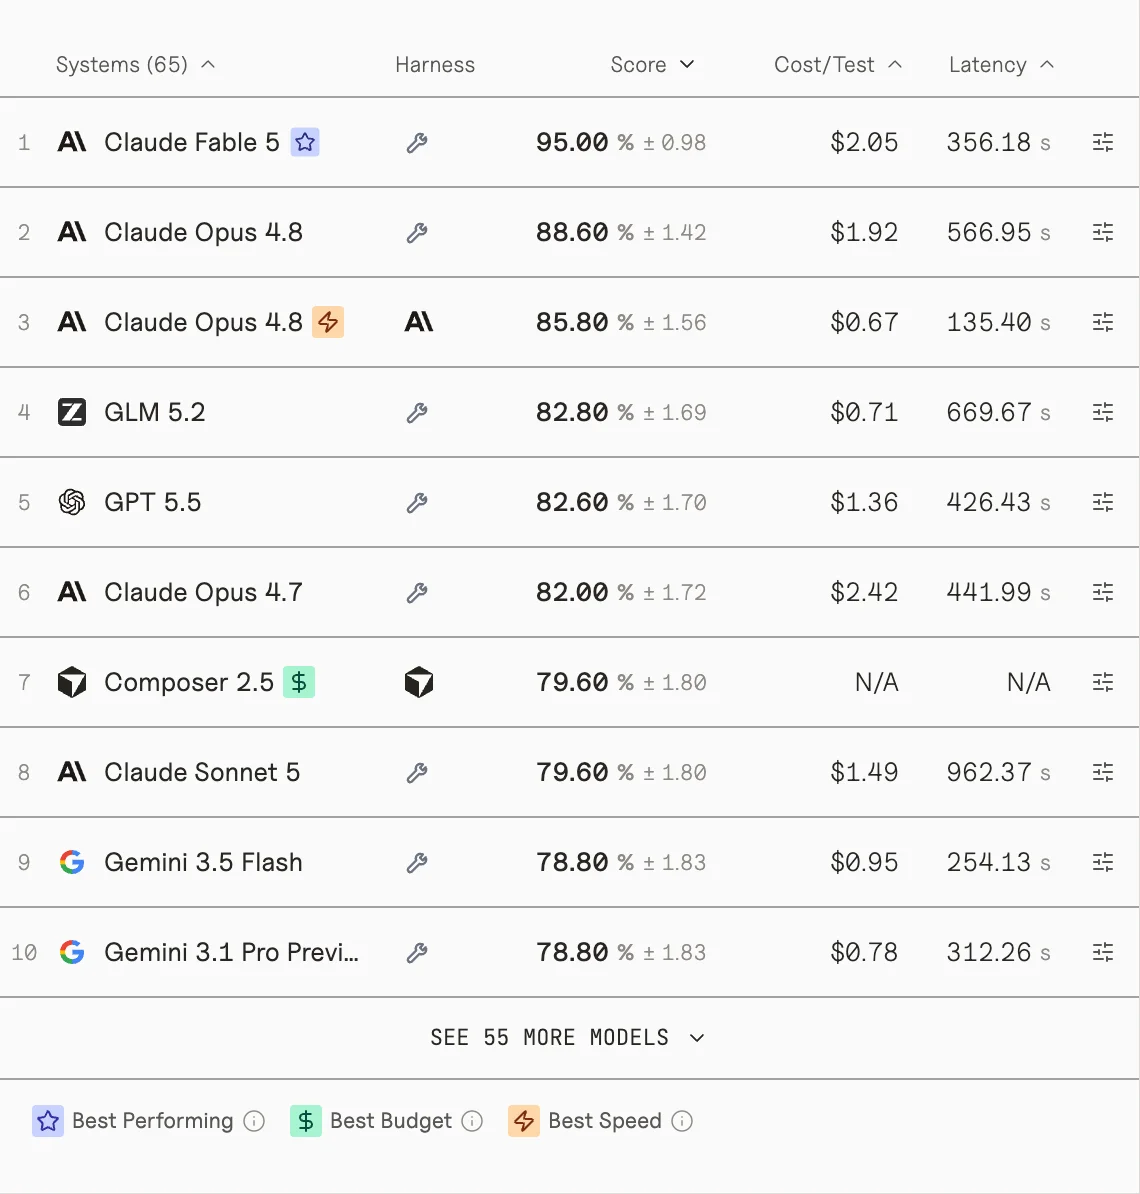Click the Cursor cube harness icon for Composer 2.5
Image resolution: width=1140 pixels, height=1194 pixels.
pos(419,682)
